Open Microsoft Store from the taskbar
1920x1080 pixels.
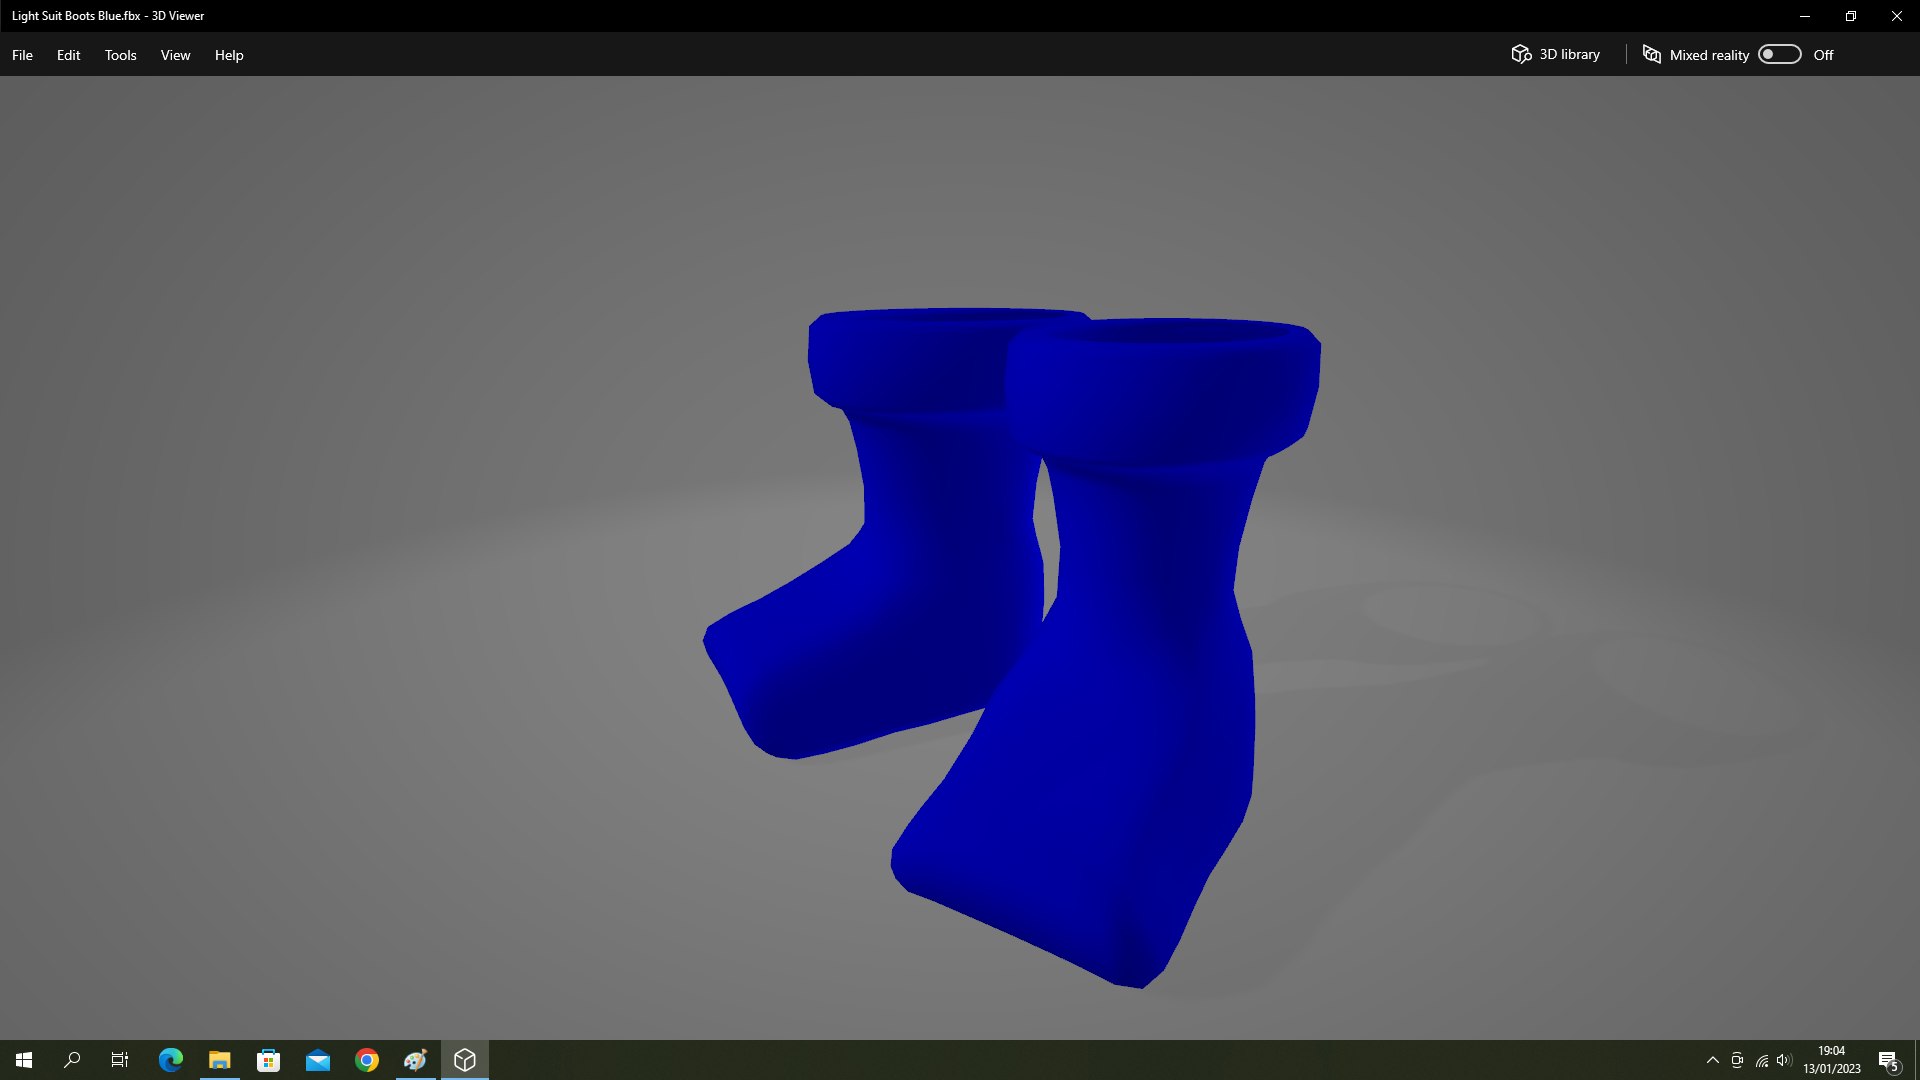tap(269, 1060)
